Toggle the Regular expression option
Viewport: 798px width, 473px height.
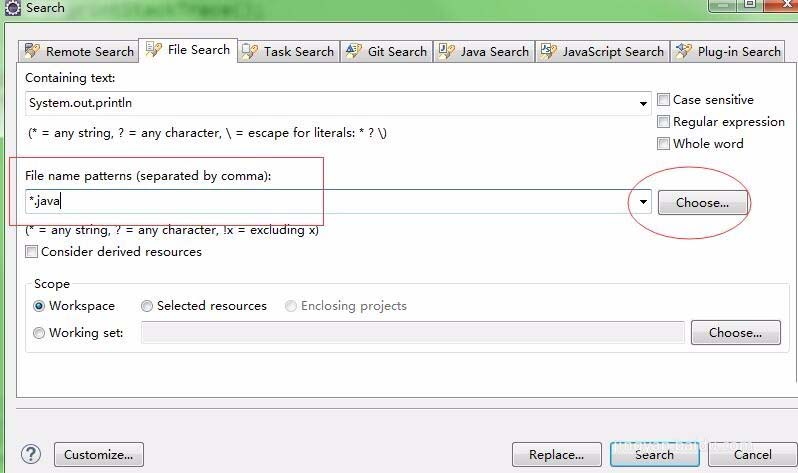664,122
